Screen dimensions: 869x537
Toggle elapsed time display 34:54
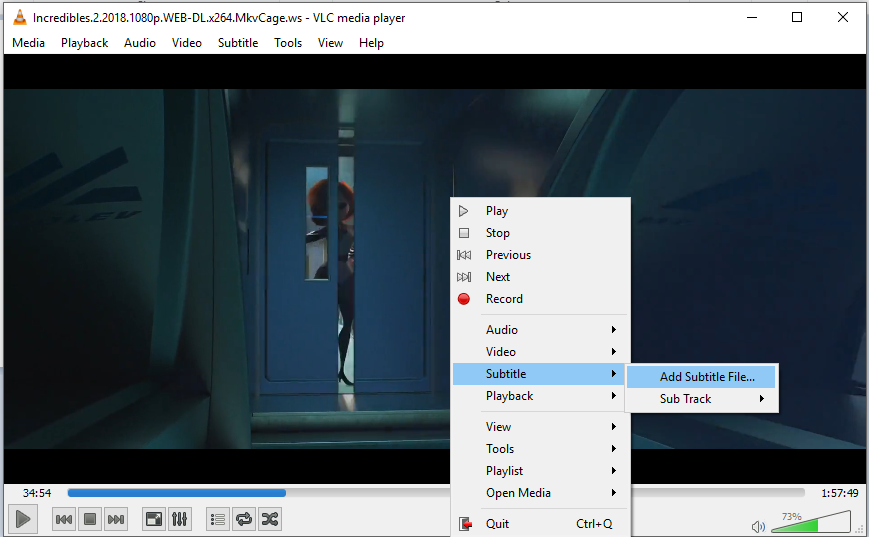(37, 493)
